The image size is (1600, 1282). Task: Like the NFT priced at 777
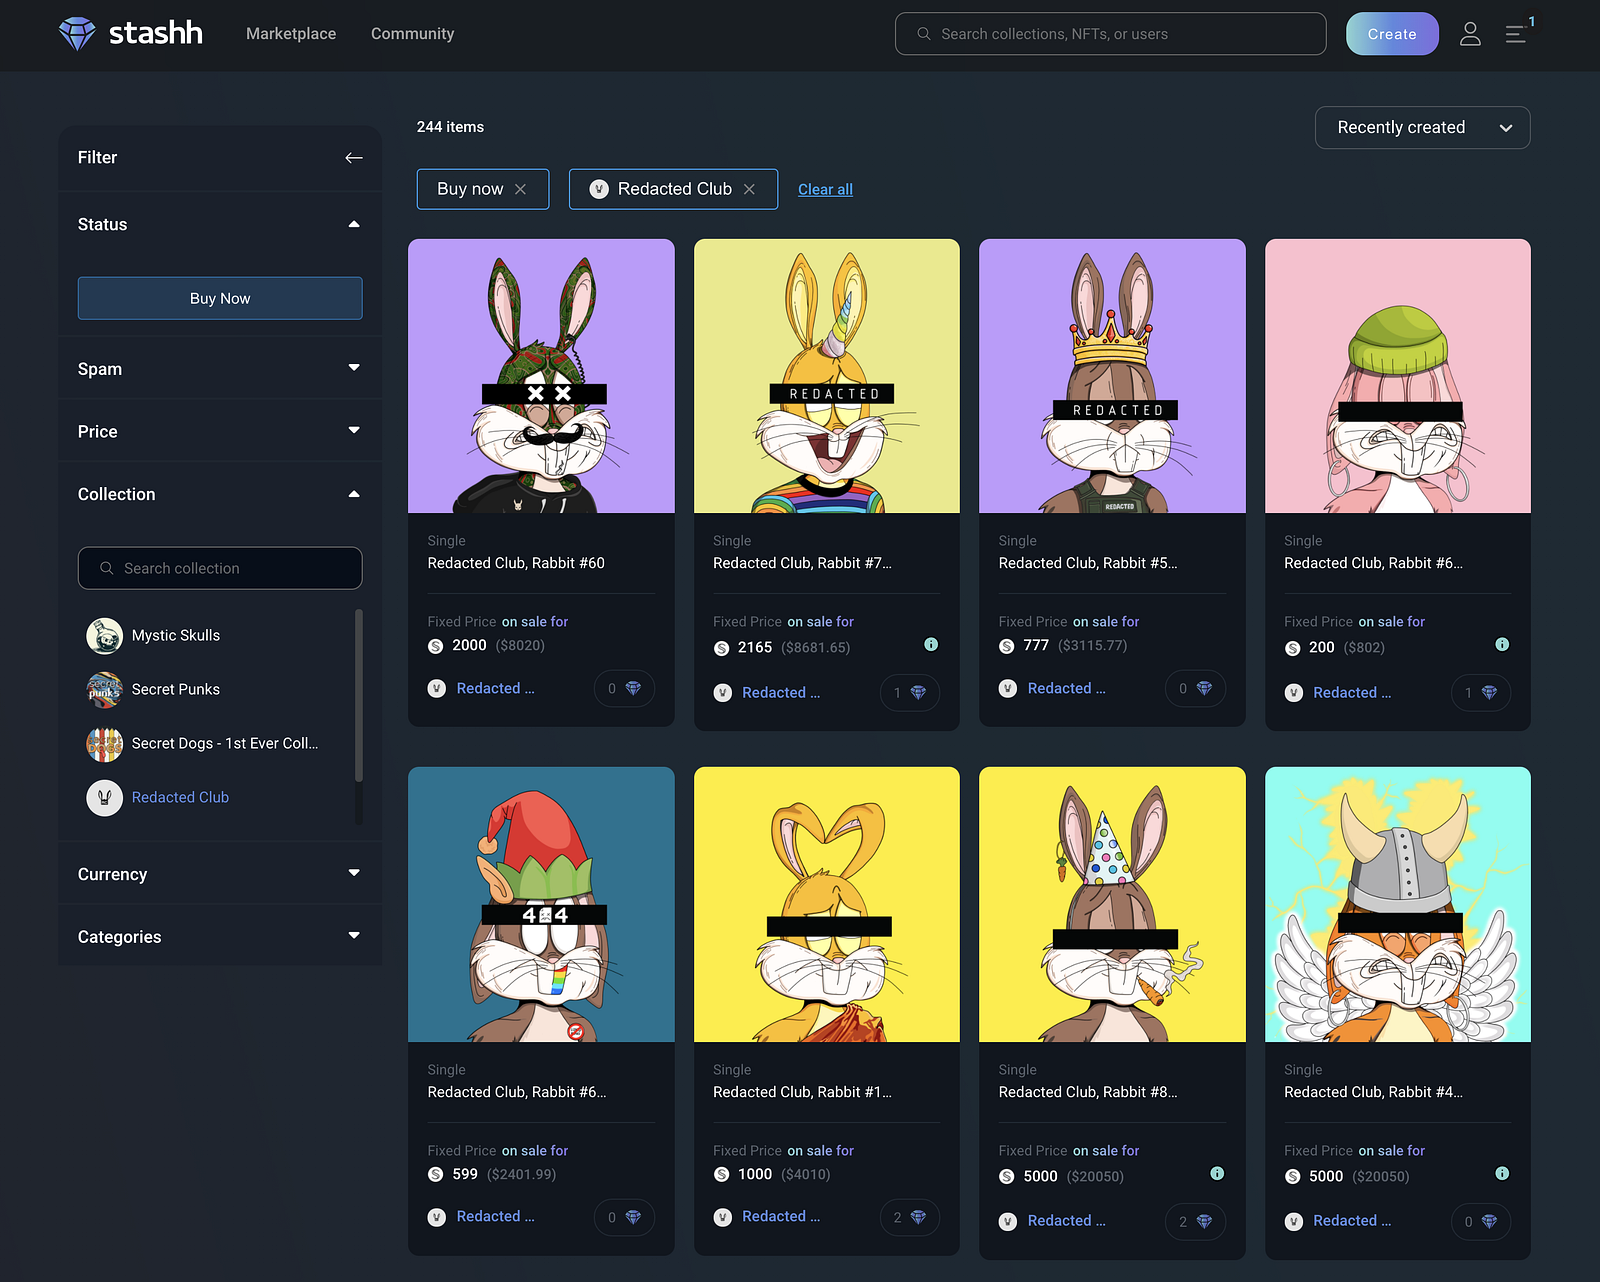[1195, 688]
